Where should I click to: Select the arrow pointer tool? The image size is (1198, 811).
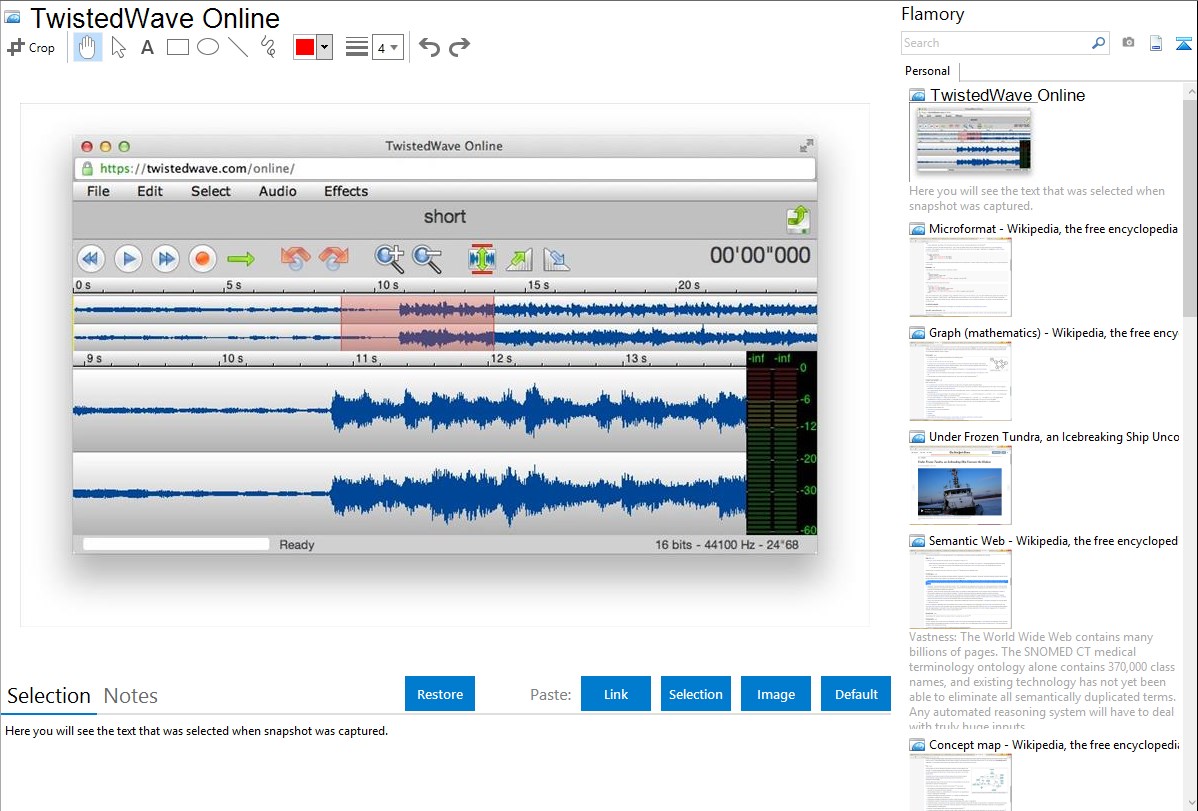click(x=118, y=47)
